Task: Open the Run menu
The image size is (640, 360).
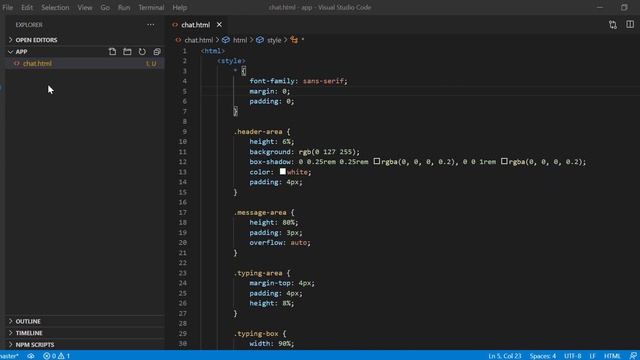Action: (124, 7)
